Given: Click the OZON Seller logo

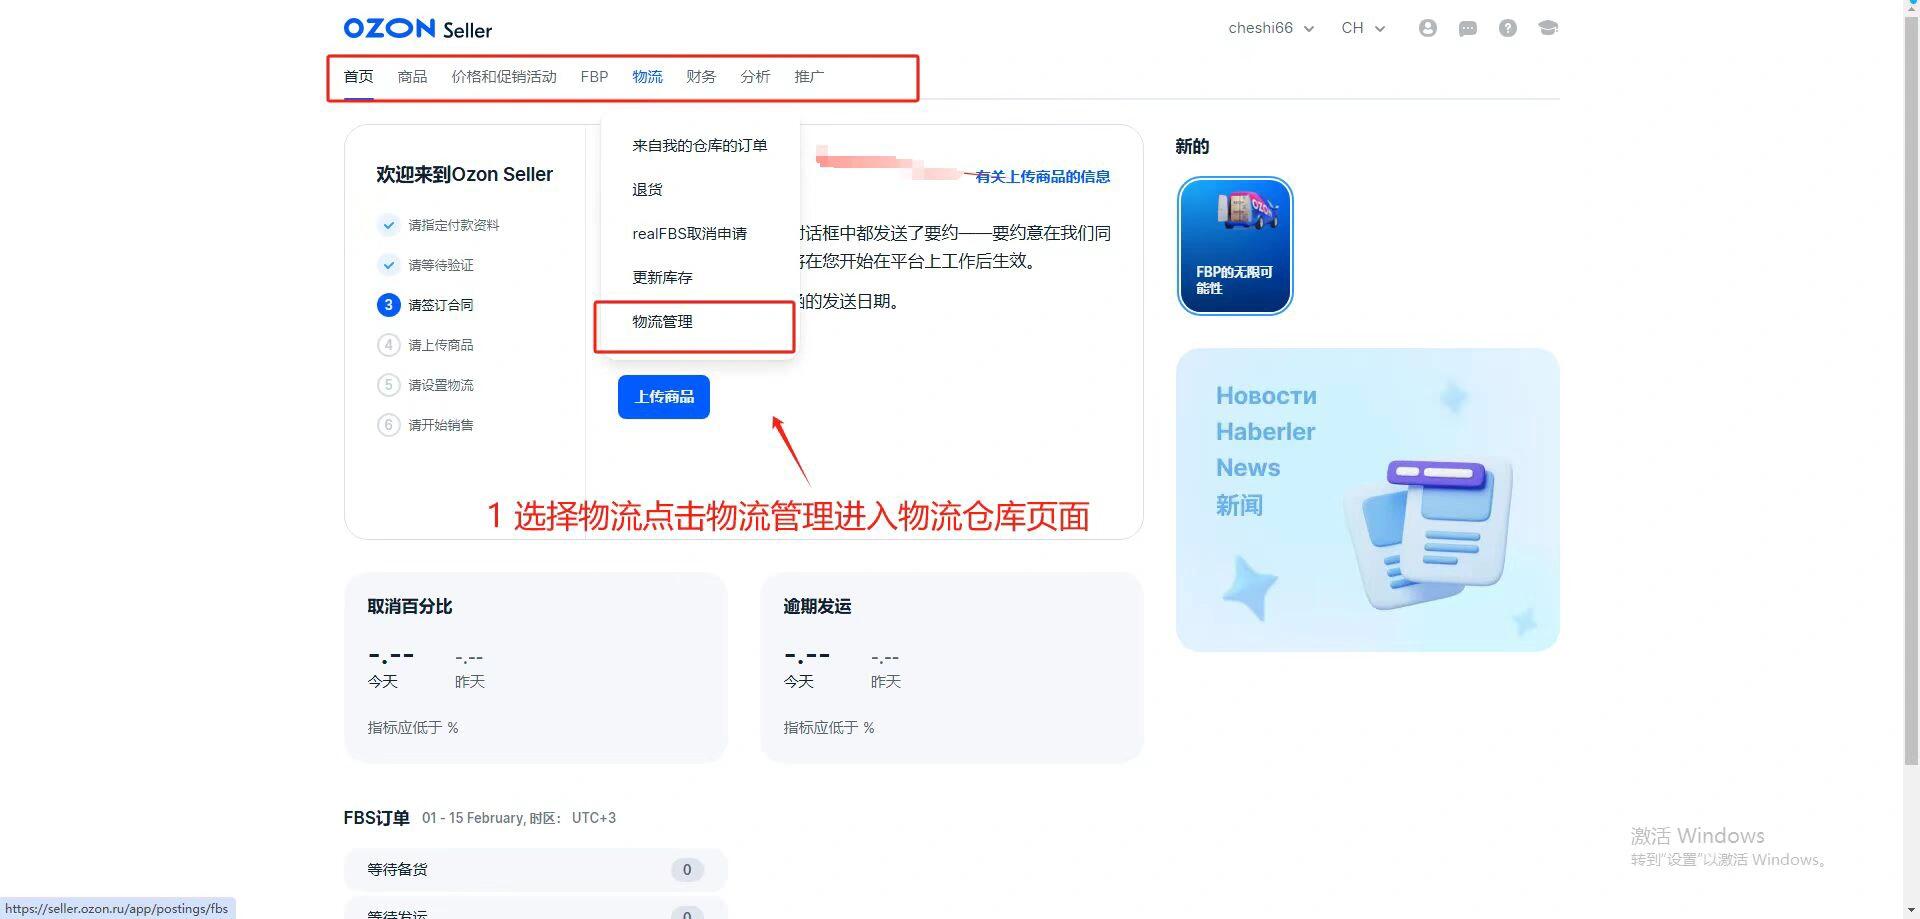Looking at the screenshot, I should (417, 29).
